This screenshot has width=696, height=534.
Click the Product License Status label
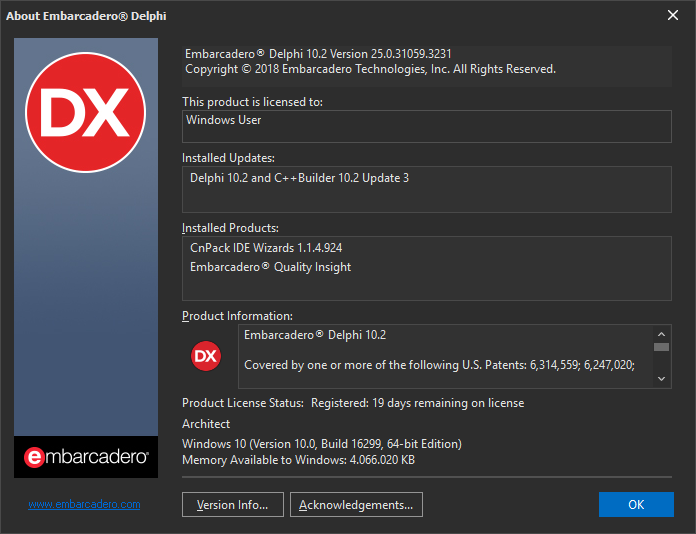point(243,403)
